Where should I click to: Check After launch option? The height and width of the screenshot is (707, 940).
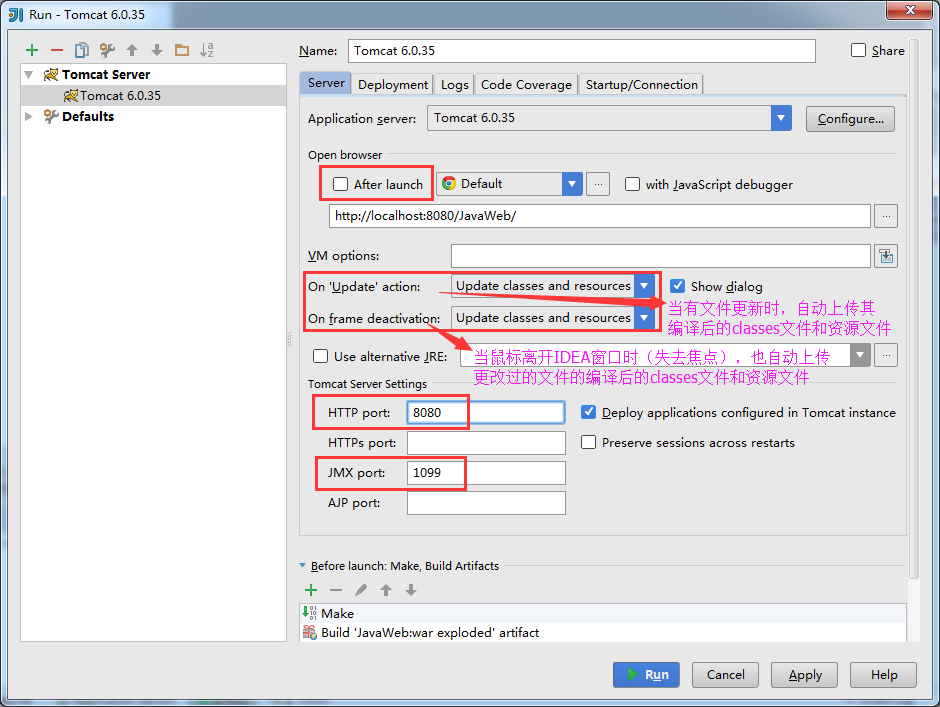pos(341,184)
